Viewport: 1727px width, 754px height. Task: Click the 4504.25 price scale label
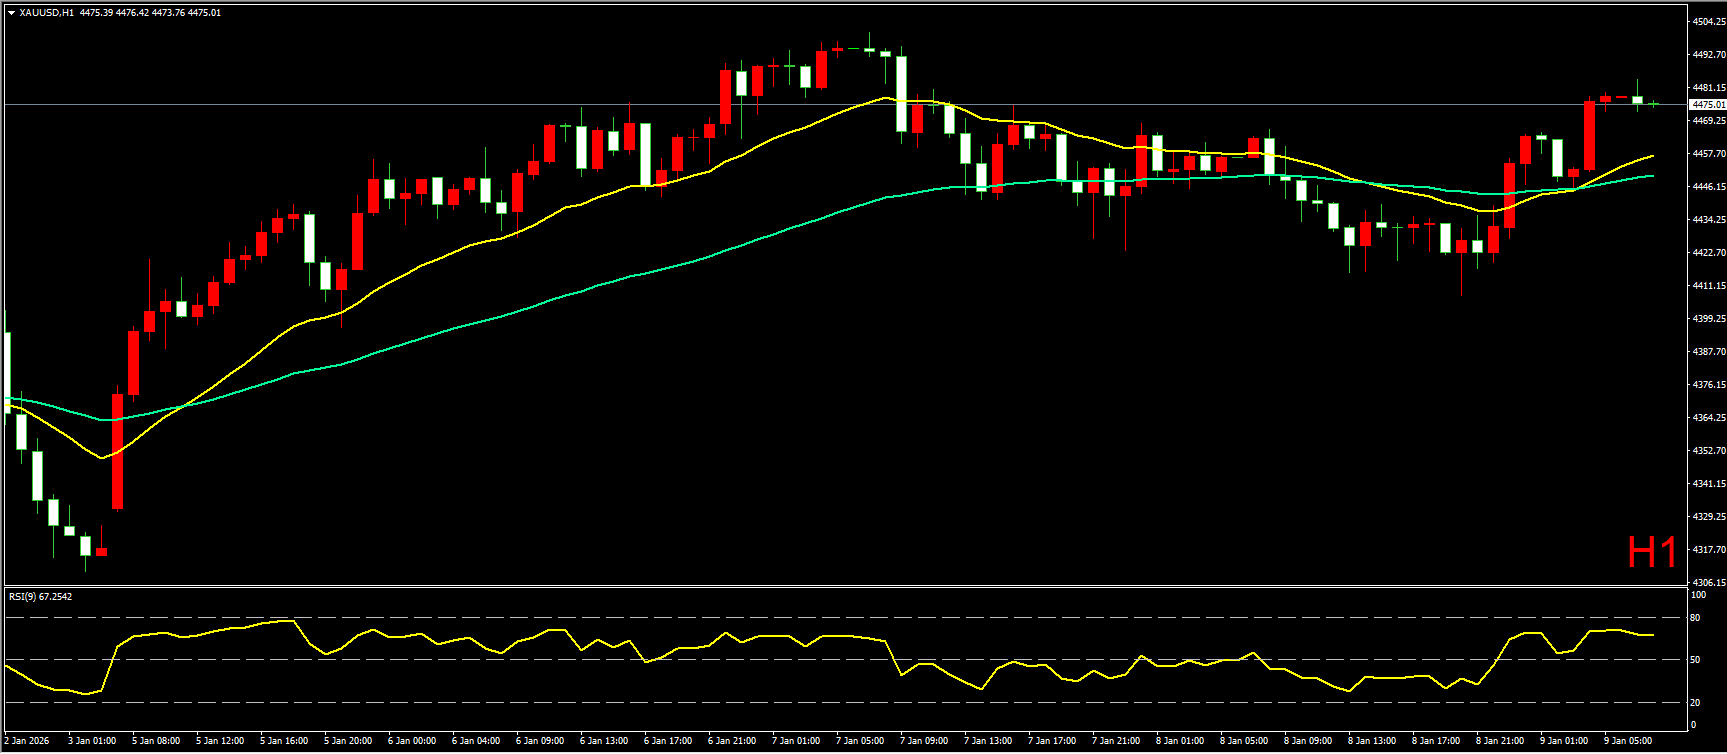[1707, 21]
